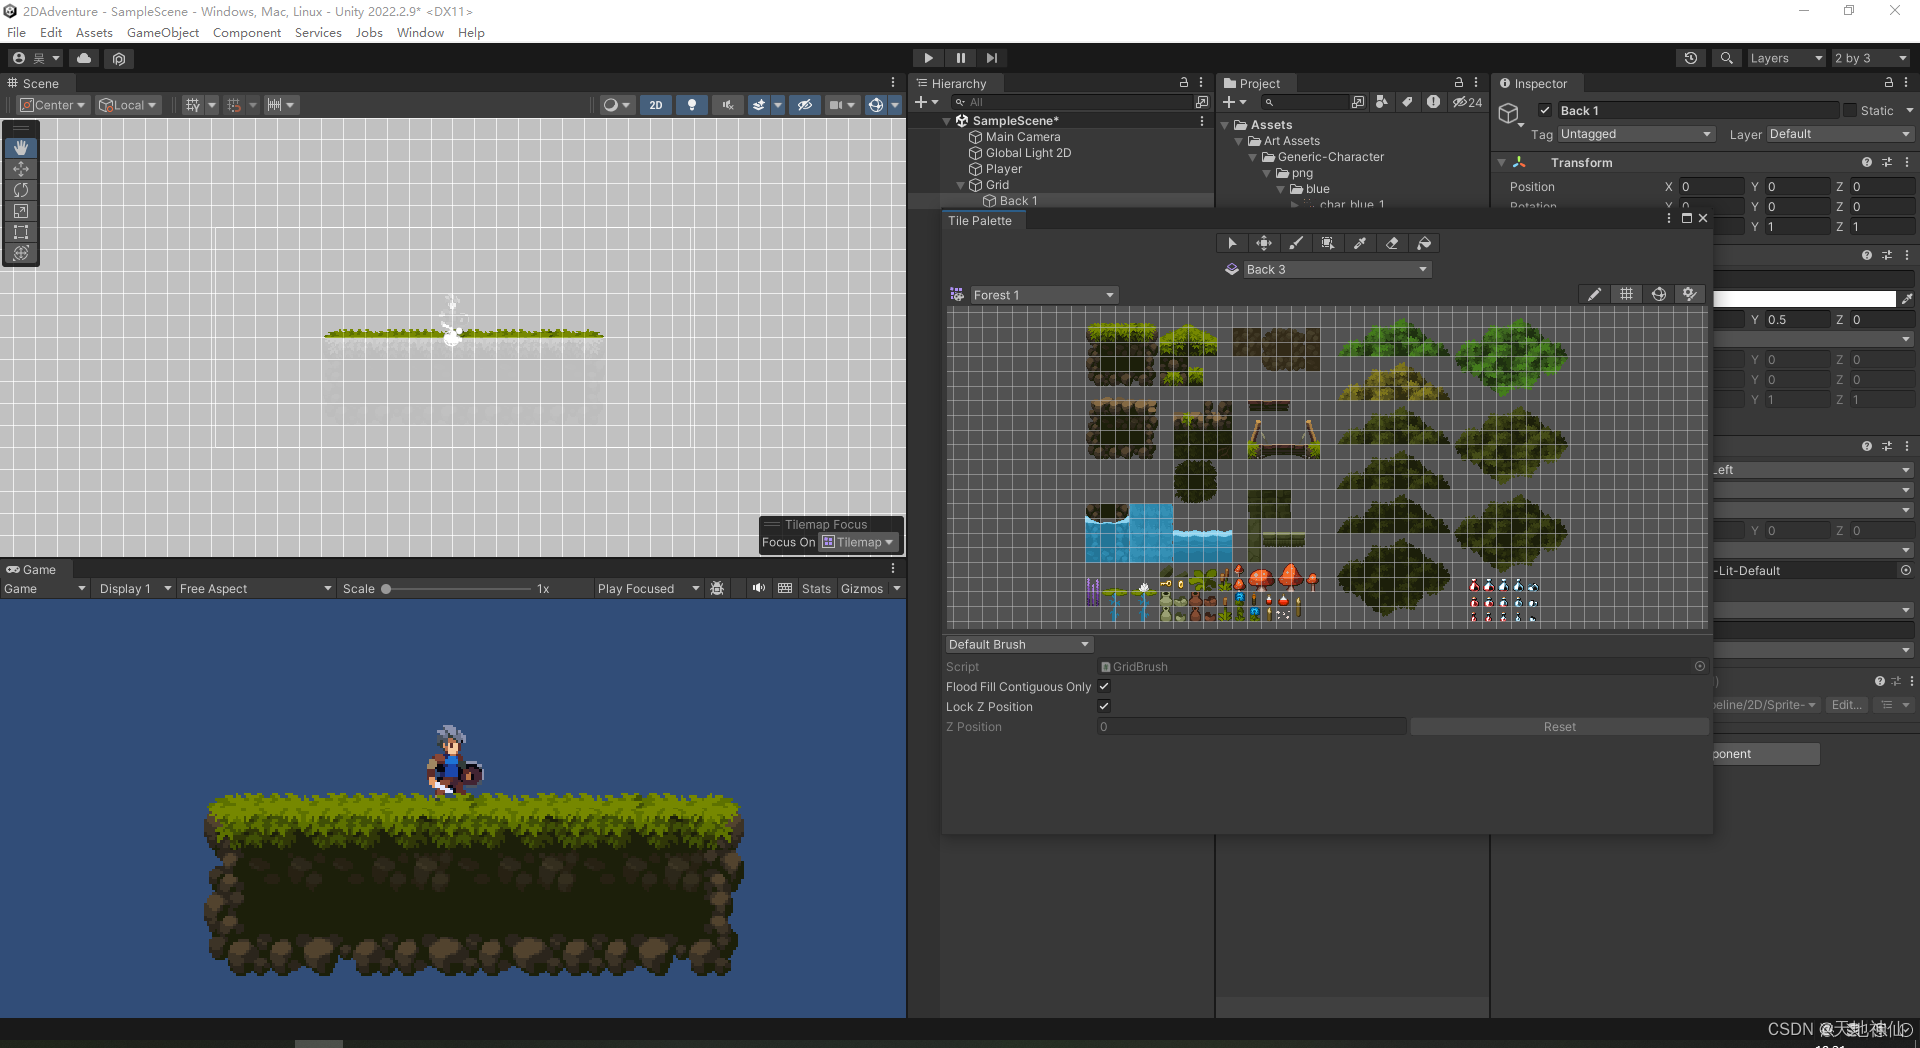1920x1048 pixels.
Task: Toggle Game view audio mute
Action: pos(759,588)
